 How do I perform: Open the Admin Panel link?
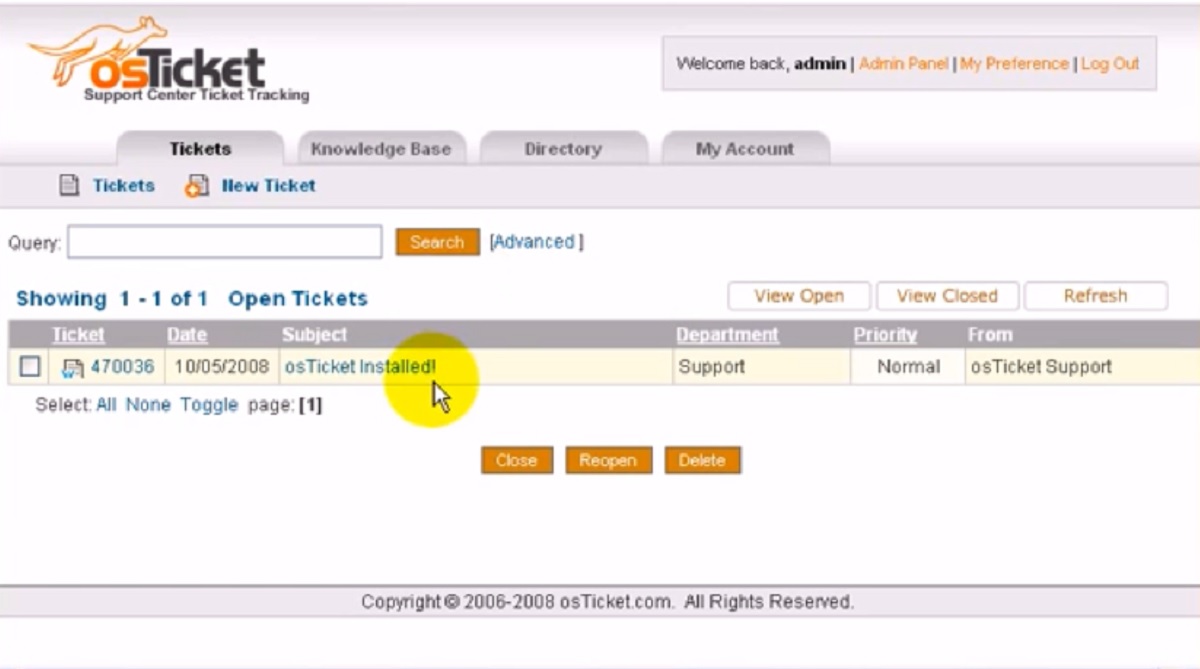click(x=903, y=63)
